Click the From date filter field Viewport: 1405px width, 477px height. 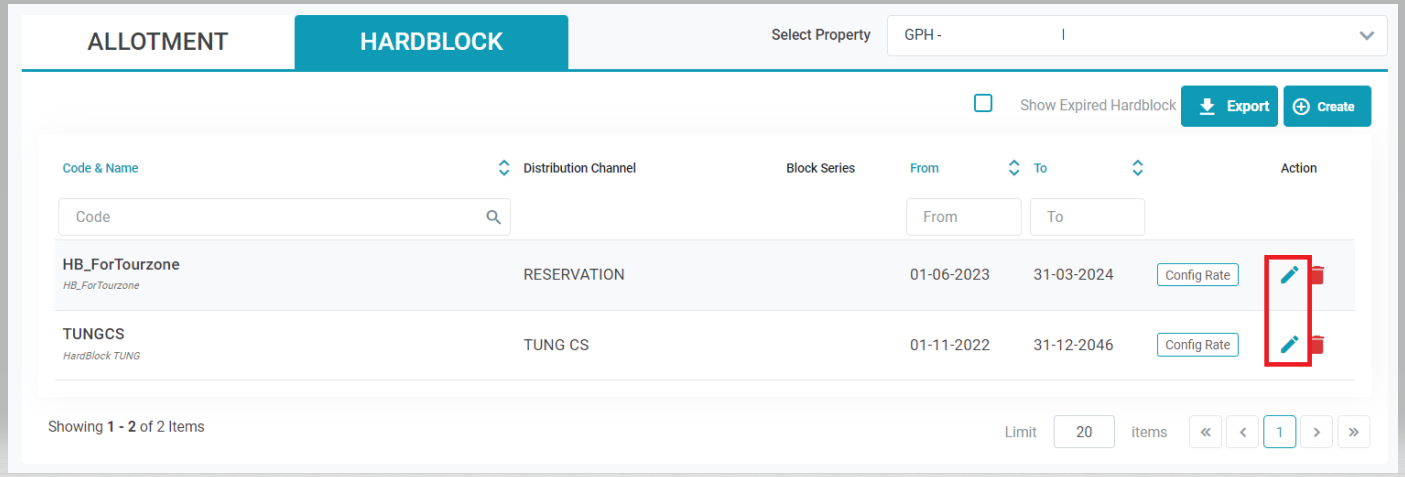962,217
